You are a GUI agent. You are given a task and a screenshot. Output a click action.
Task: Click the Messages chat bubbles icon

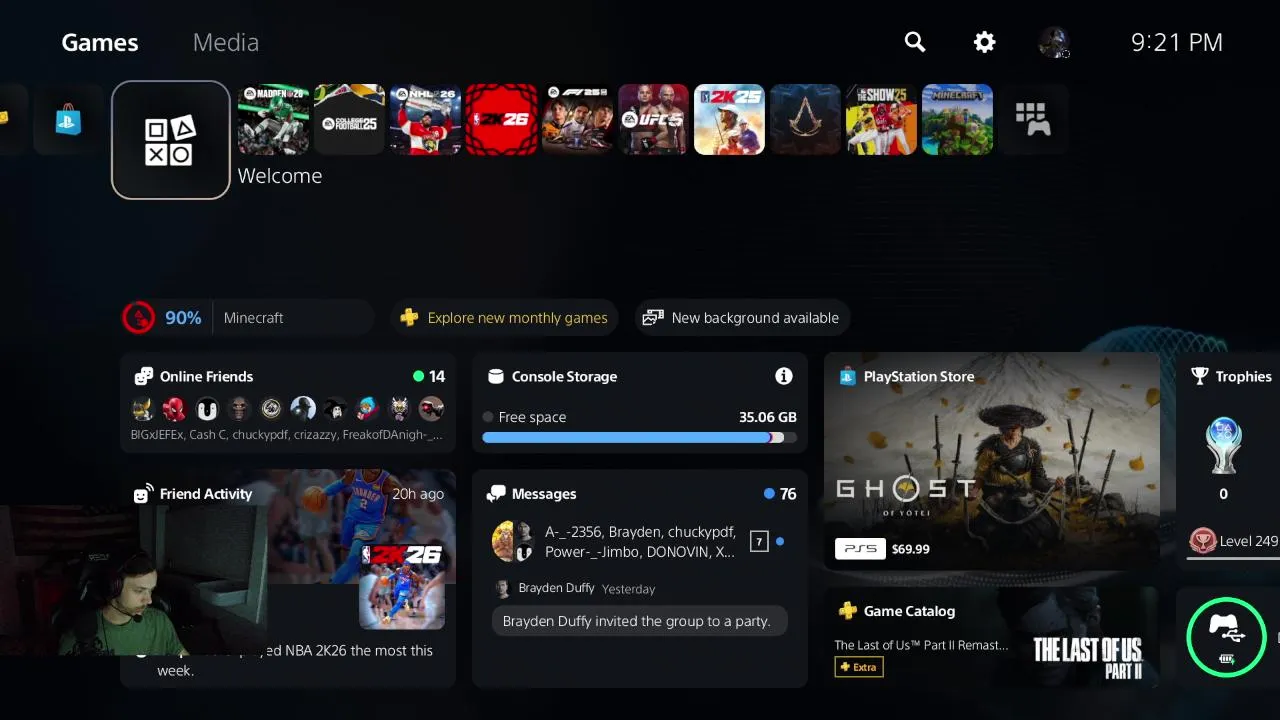pyautogui.click(x=496, y=494)
